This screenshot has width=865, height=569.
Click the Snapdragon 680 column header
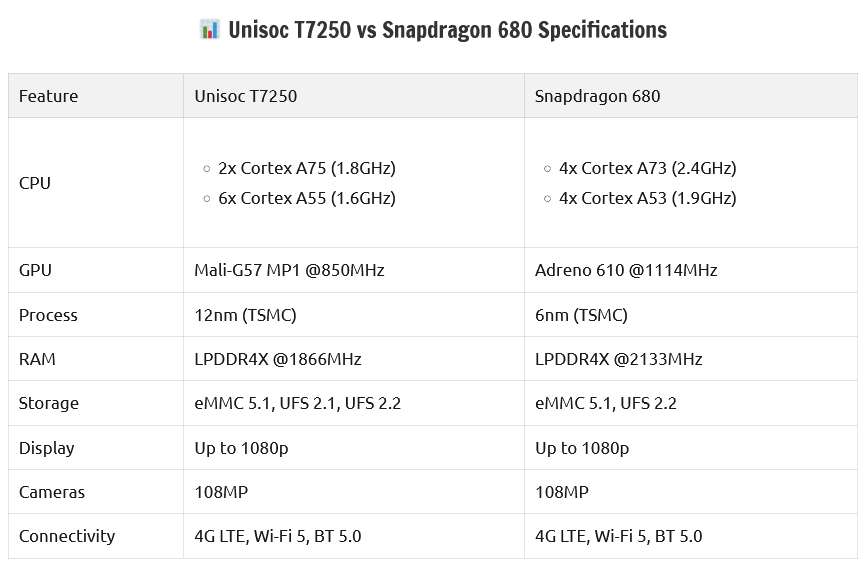pyautogui.click(x=597, y=96)
